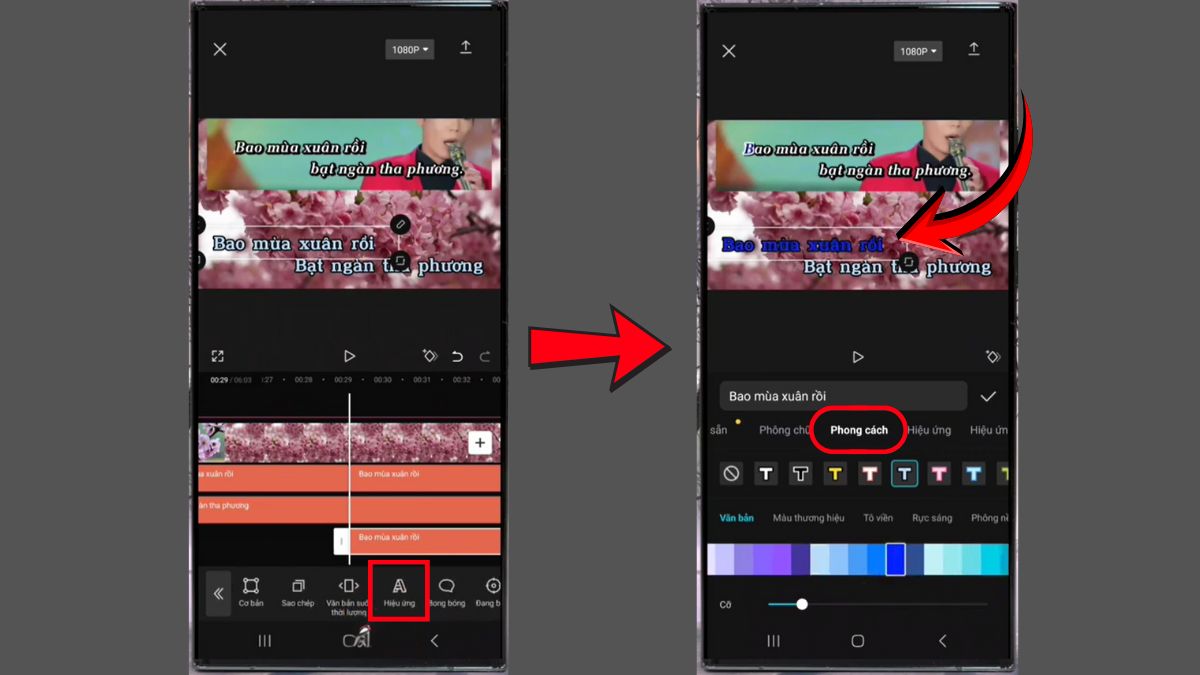This screenshot has width=1200, height=675.
Task: Switch to the Phong cách tab
Action: [x=858, y=430]
